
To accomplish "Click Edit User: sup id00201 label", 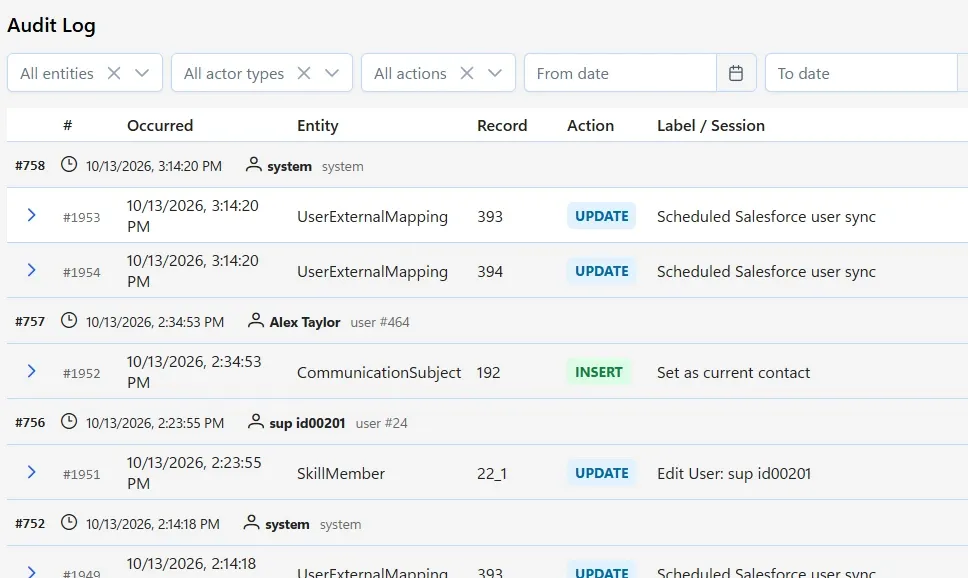I will tap(734, 474).
